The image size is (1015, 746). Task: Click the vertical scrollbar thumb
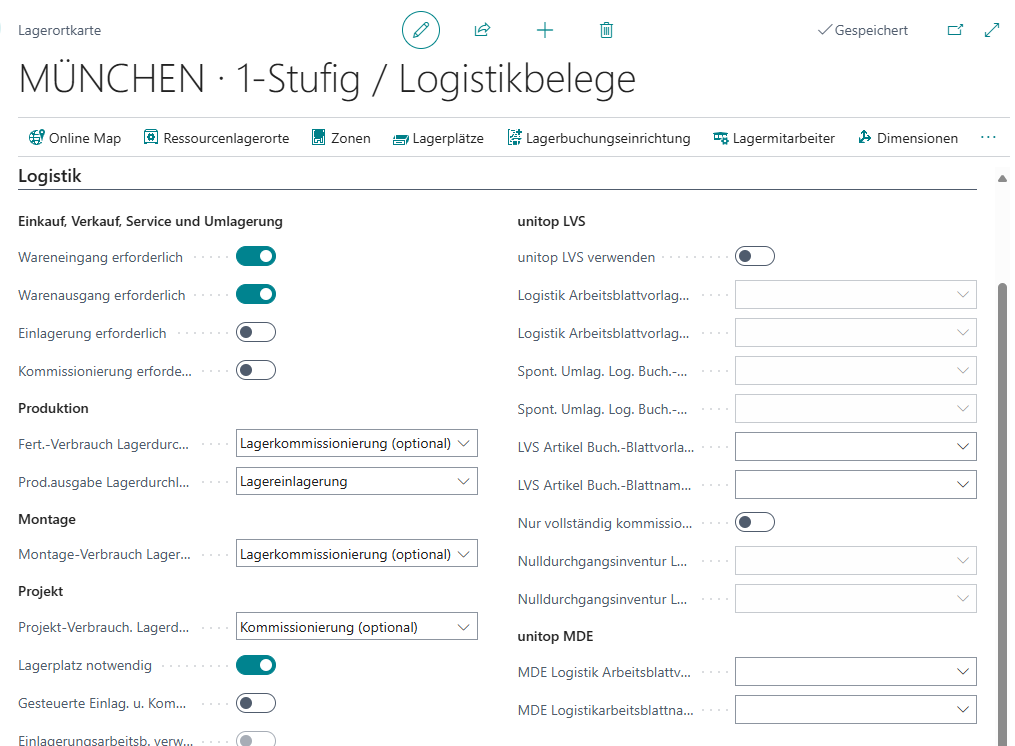[x=1002, y=500]
